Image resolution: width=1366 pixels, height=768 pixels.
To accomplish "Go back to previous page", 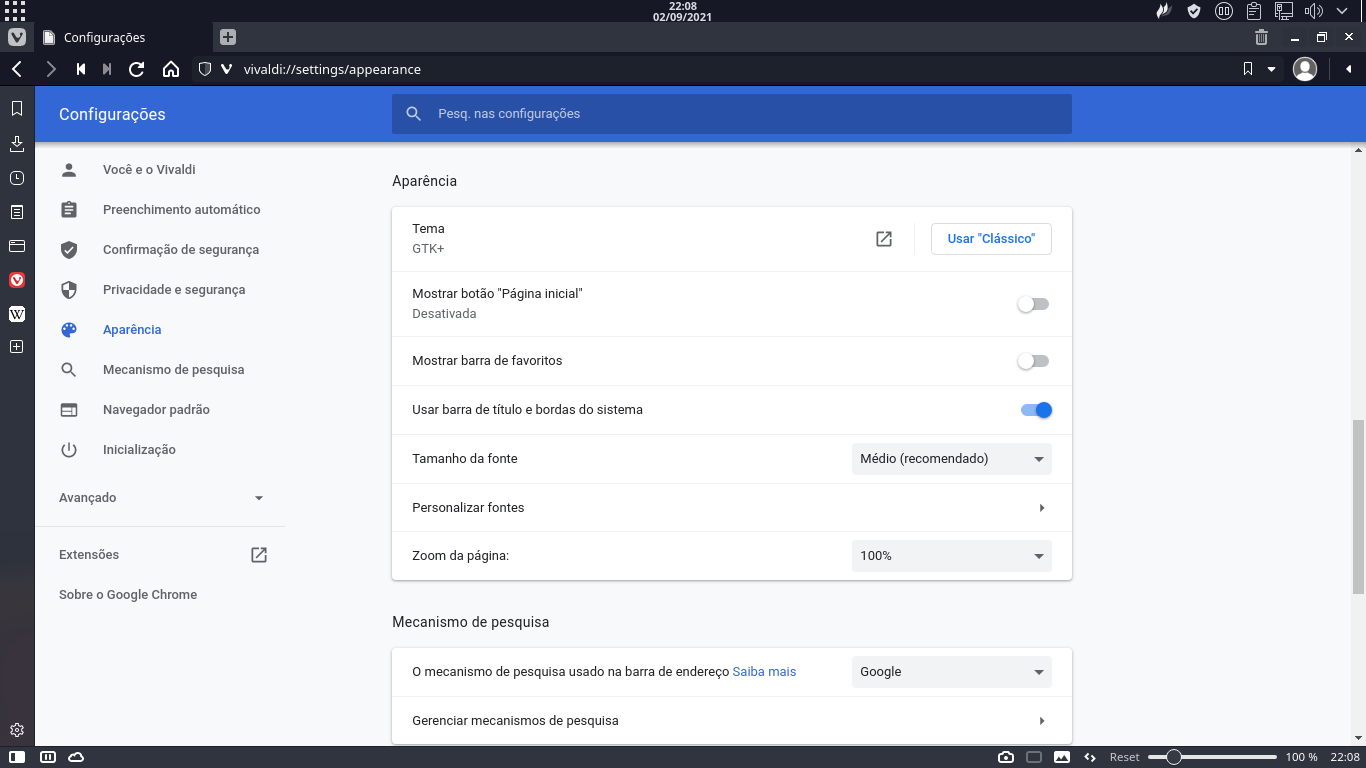I will [x=17, y=69].
